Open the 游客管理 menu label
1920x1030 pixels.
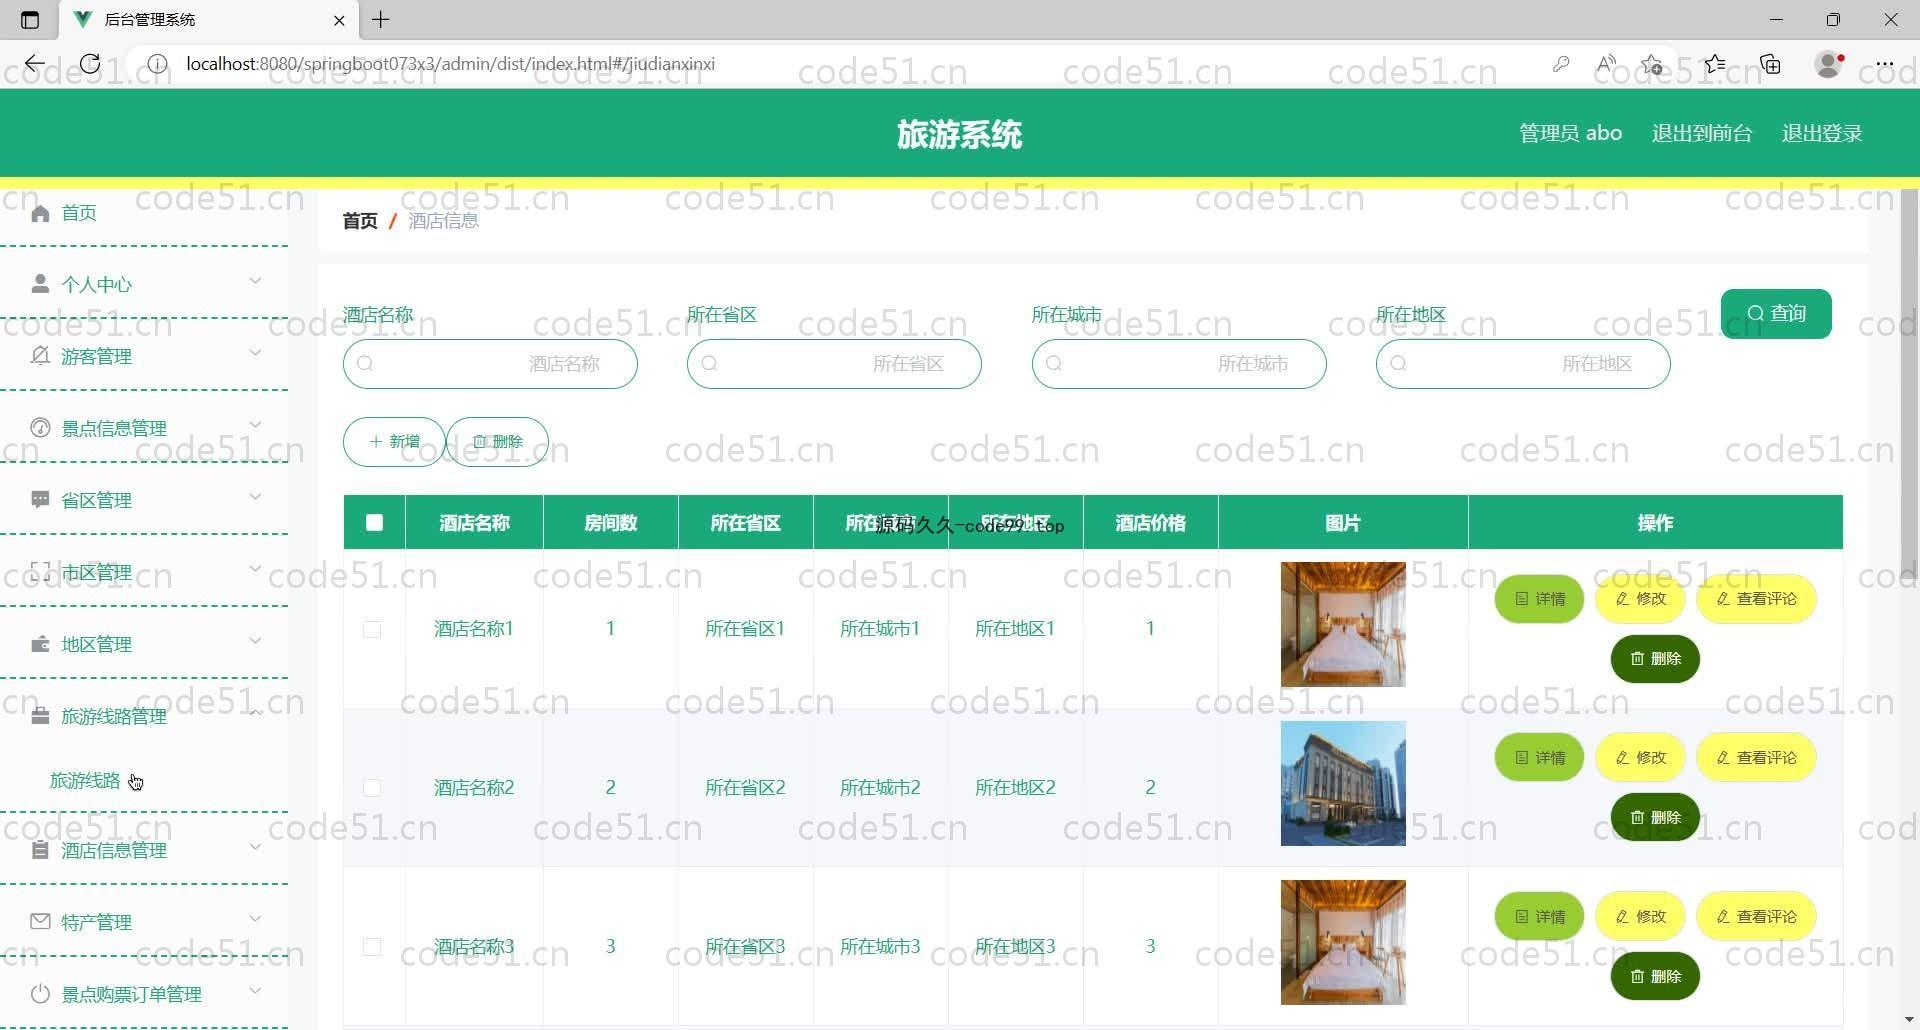click(x=96, y=357)
